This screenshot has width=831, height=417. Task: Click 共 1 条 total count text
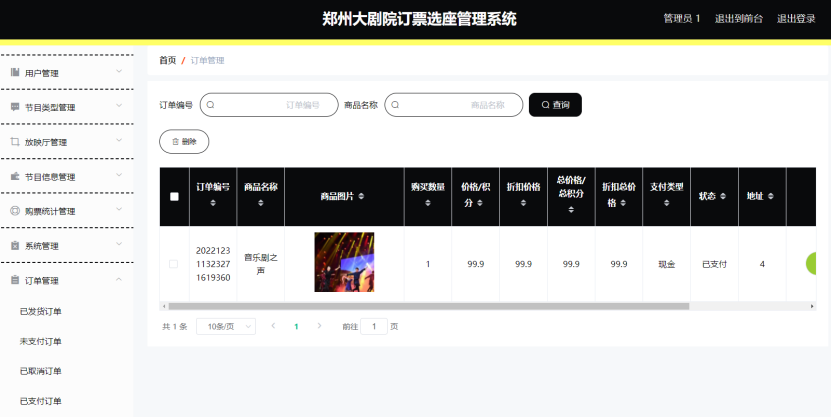click(175, 326)
